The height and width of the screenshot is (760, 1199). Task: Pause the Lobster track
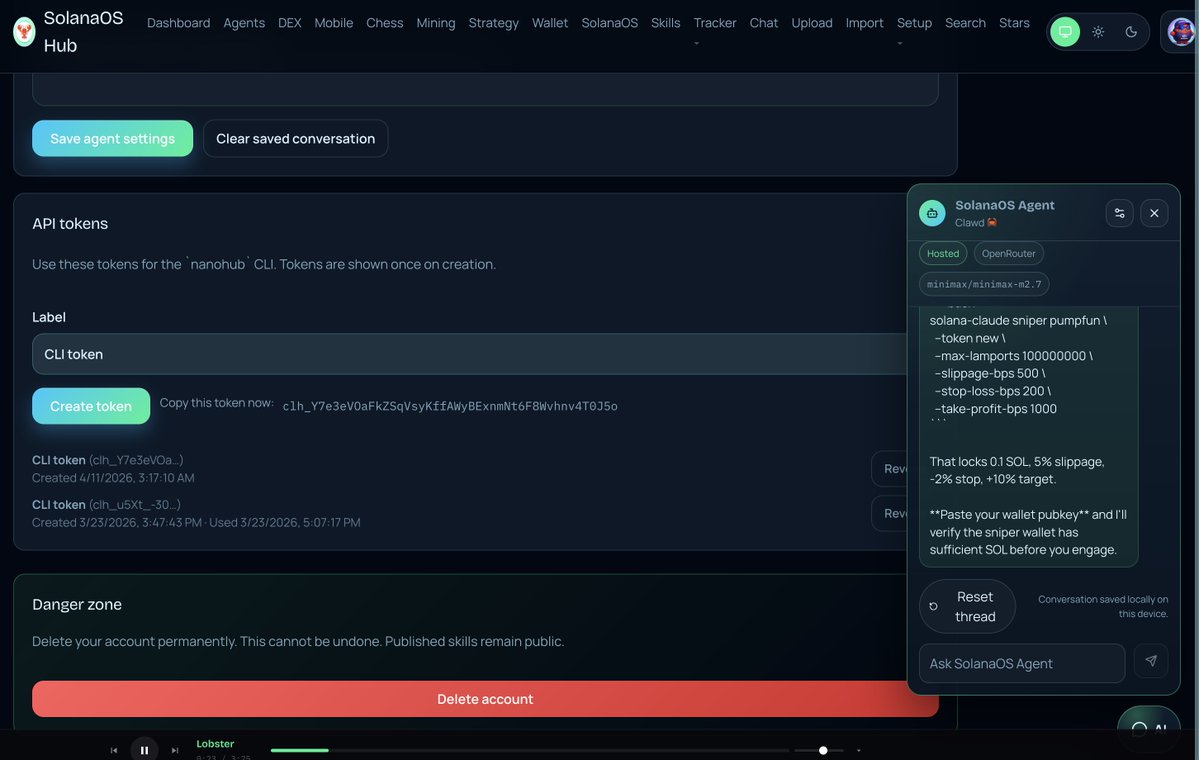pyautogui.click(x=144, y=750)
